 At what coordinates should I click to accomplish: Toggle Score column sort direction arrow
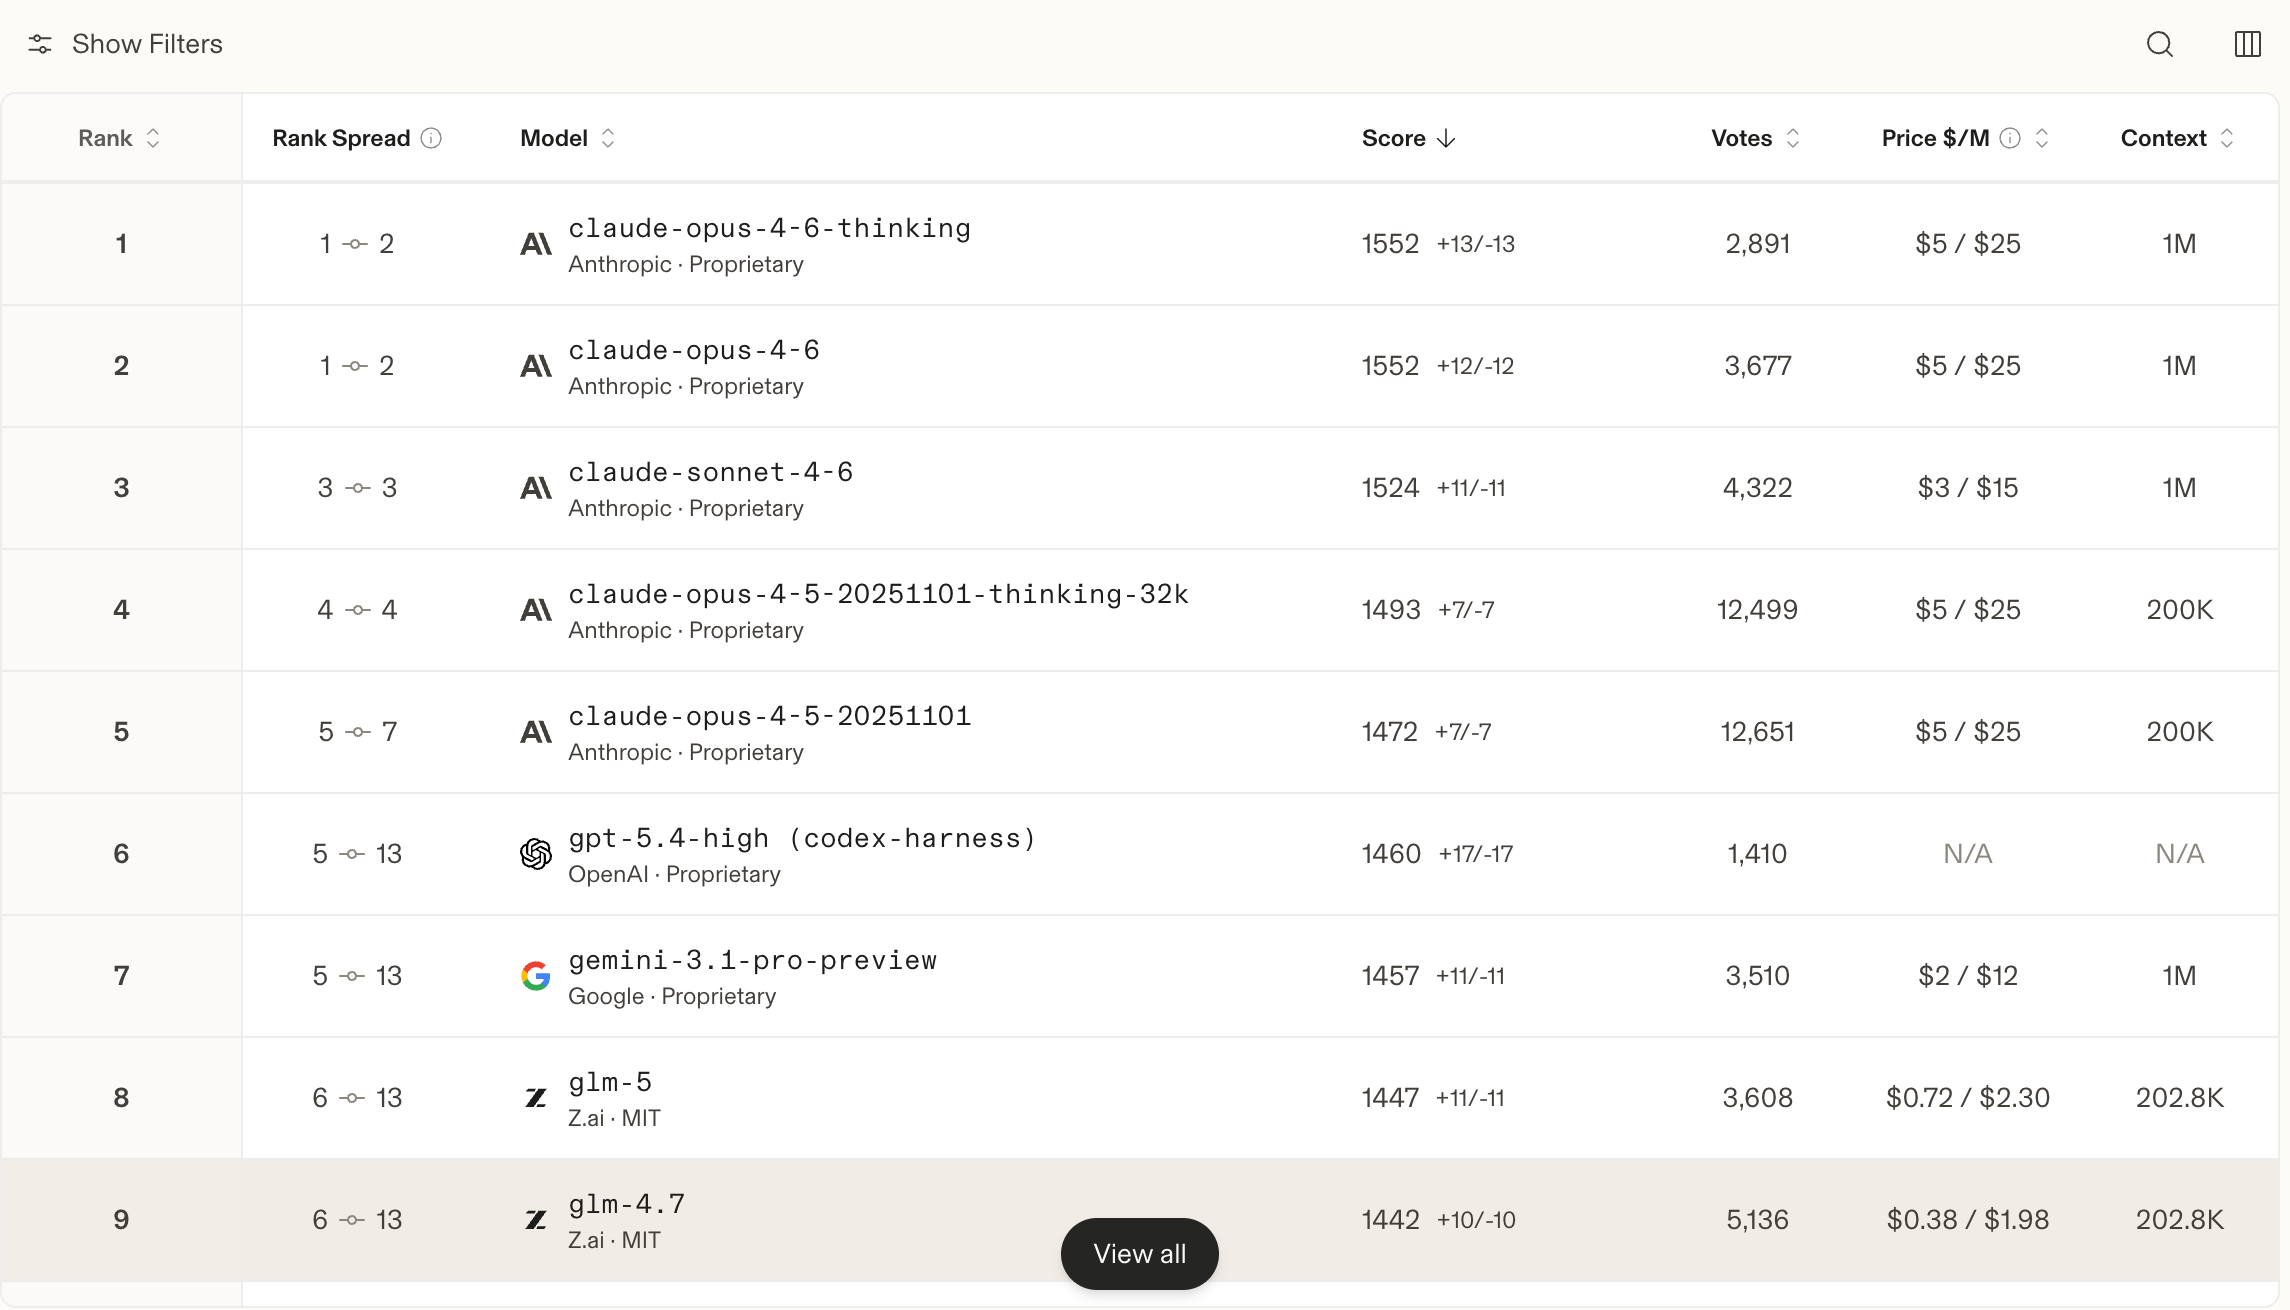1446,138
